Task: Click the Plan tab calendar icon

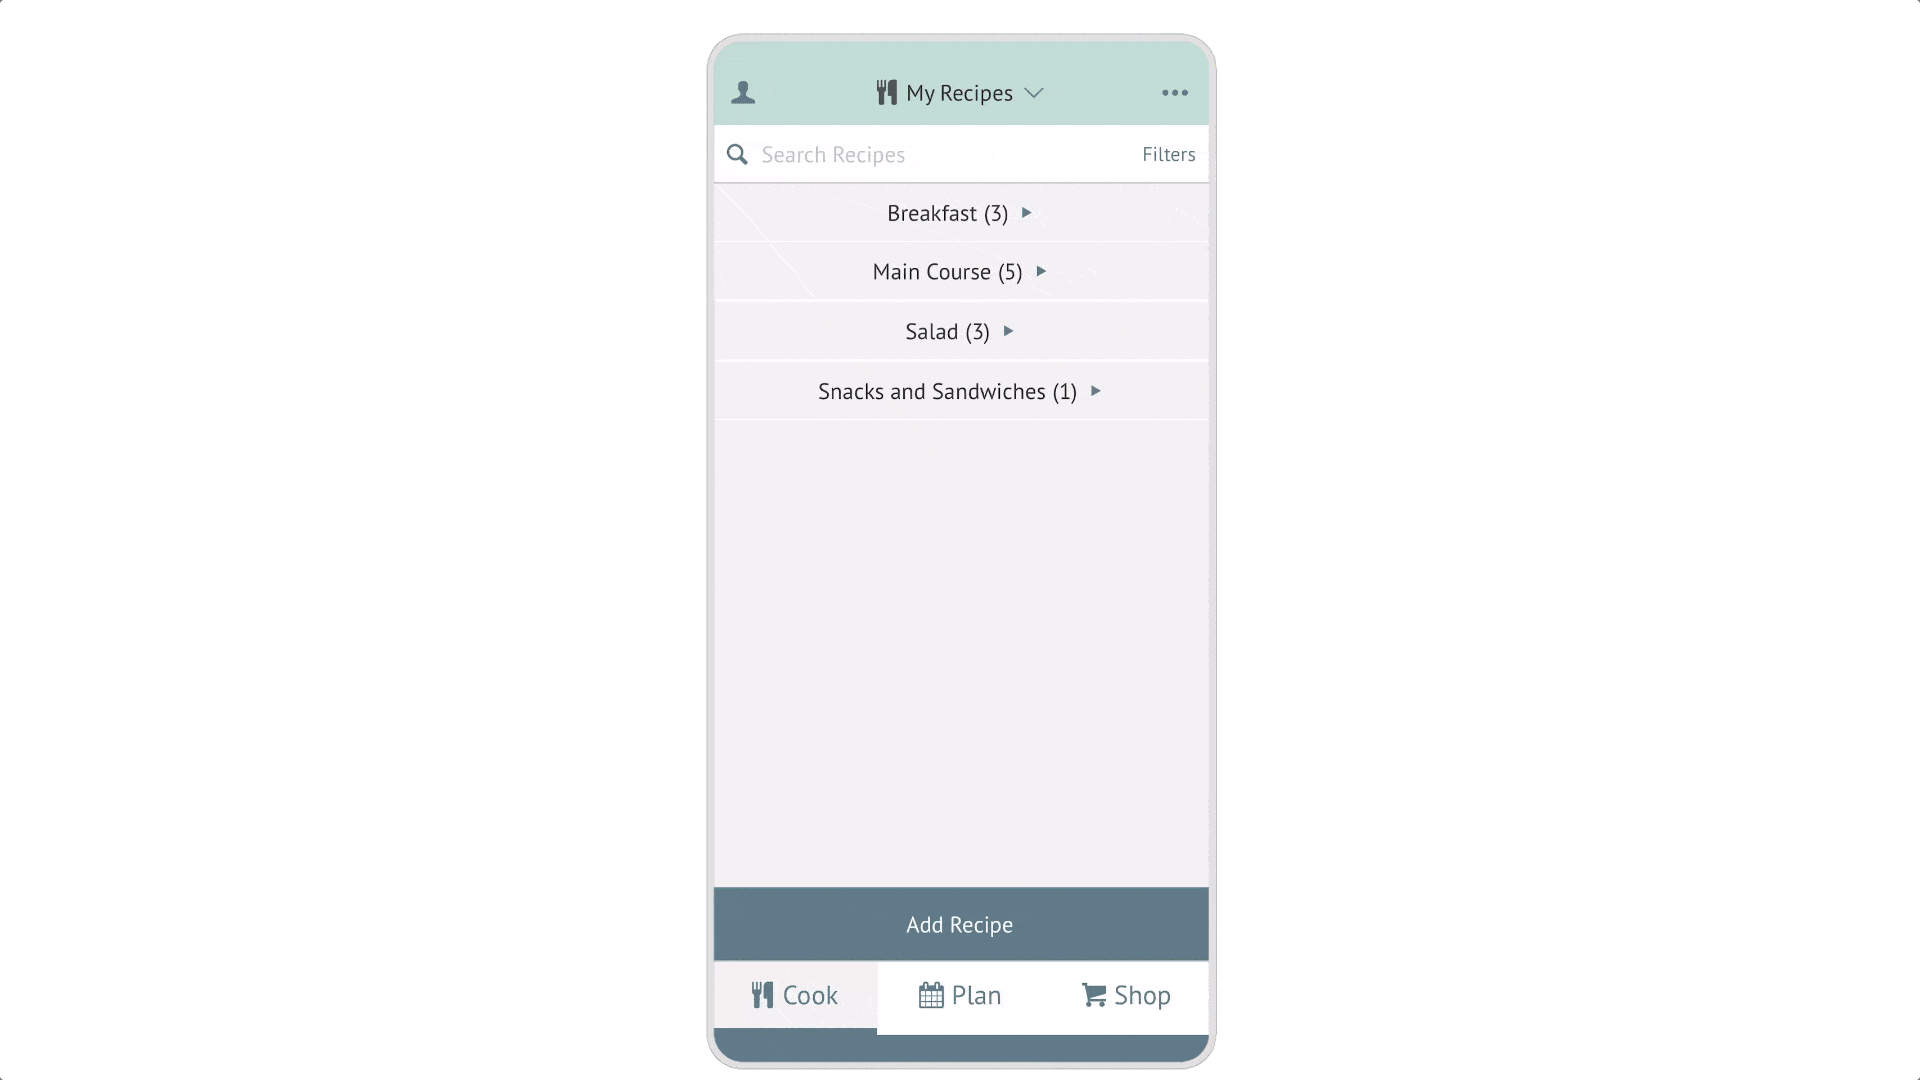Action: pos(931,994)
